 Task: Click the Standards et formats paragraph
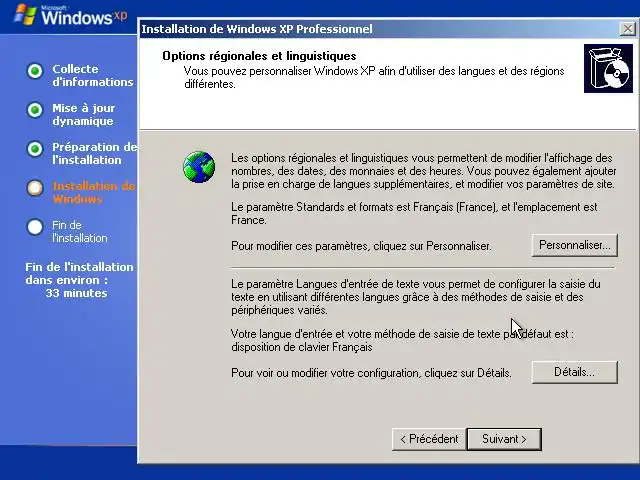414,213
